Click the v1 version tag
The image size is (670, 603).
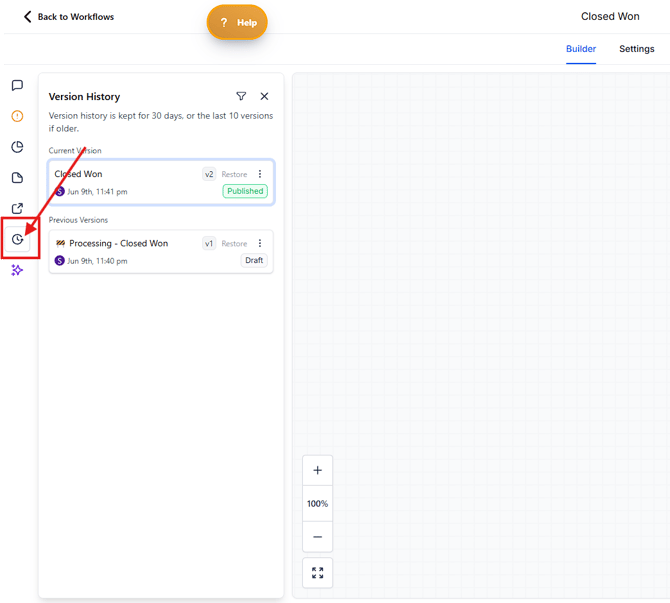click(x=209, y=244)
